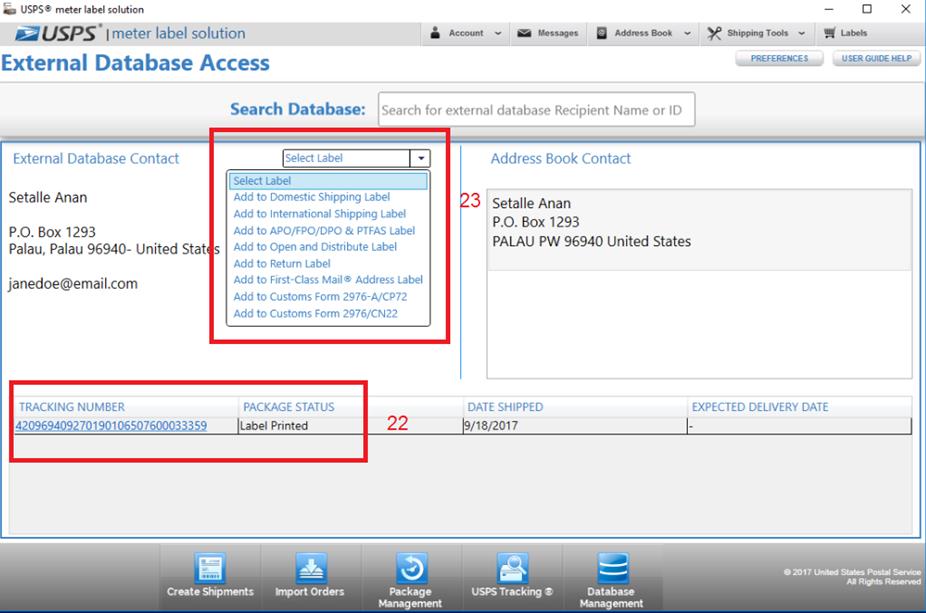Choose Add to Customs Form 2976/CN22
The width and height of the screenshot is (926, 613).
(x=315, y=314)
